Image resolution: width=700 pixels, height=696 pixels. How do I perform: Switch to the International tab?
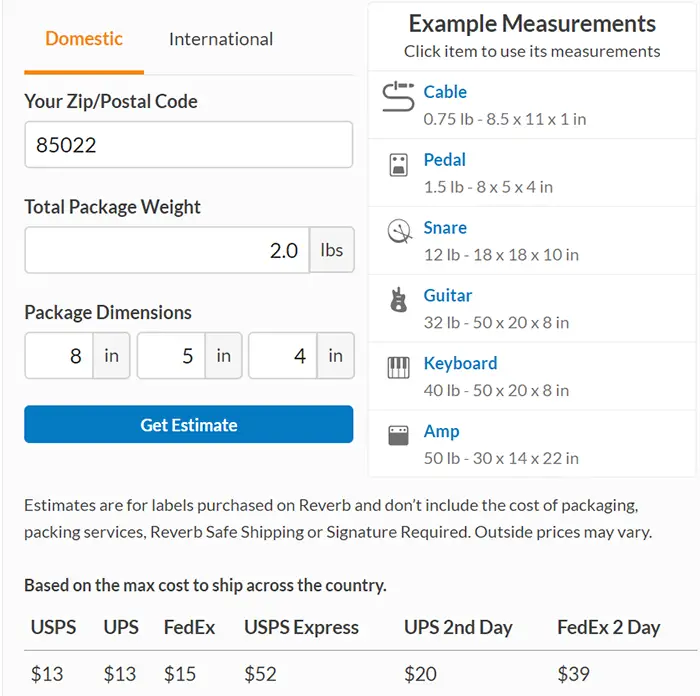click(x=221, y=39)
